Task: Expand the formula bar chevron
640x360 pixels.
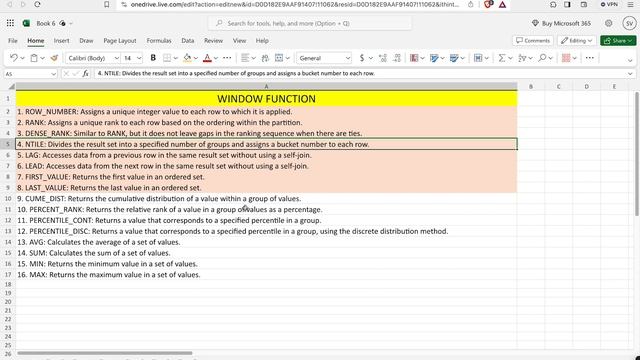Action: tap(630, 74)
